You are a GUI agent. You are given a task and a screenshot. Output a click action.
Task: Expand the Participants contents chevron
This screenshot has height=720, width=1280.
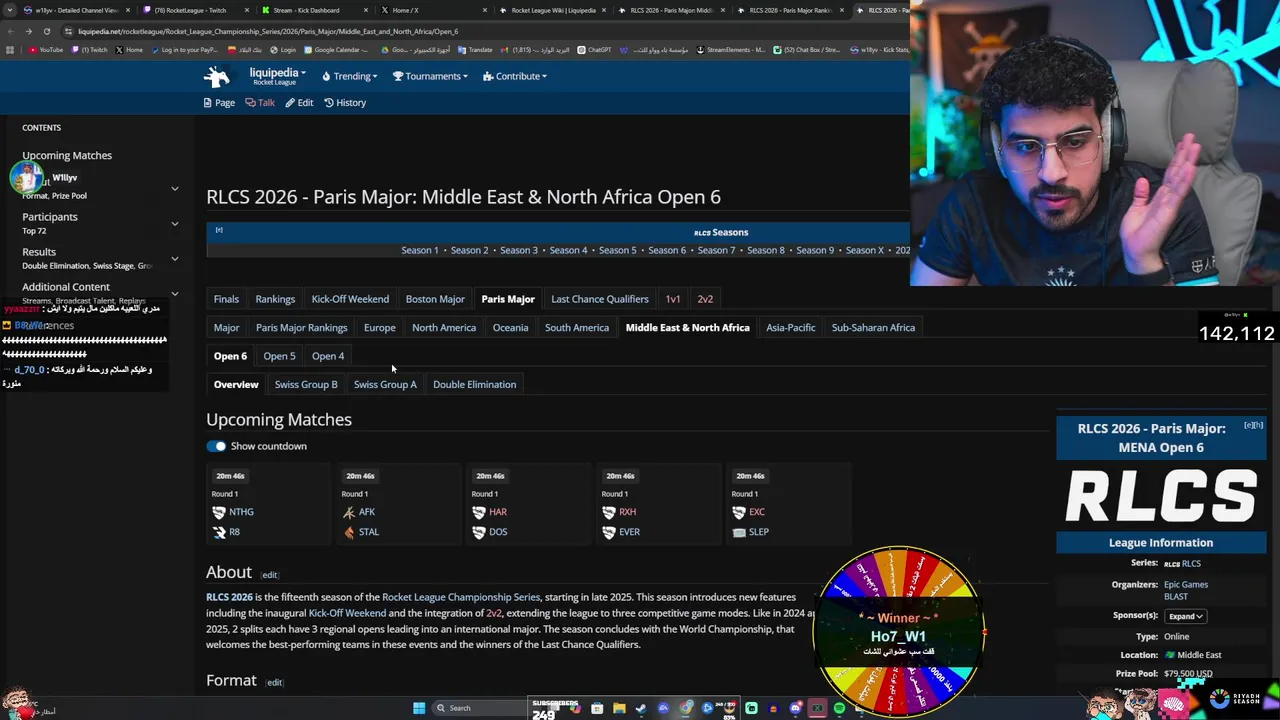point(175,224)
